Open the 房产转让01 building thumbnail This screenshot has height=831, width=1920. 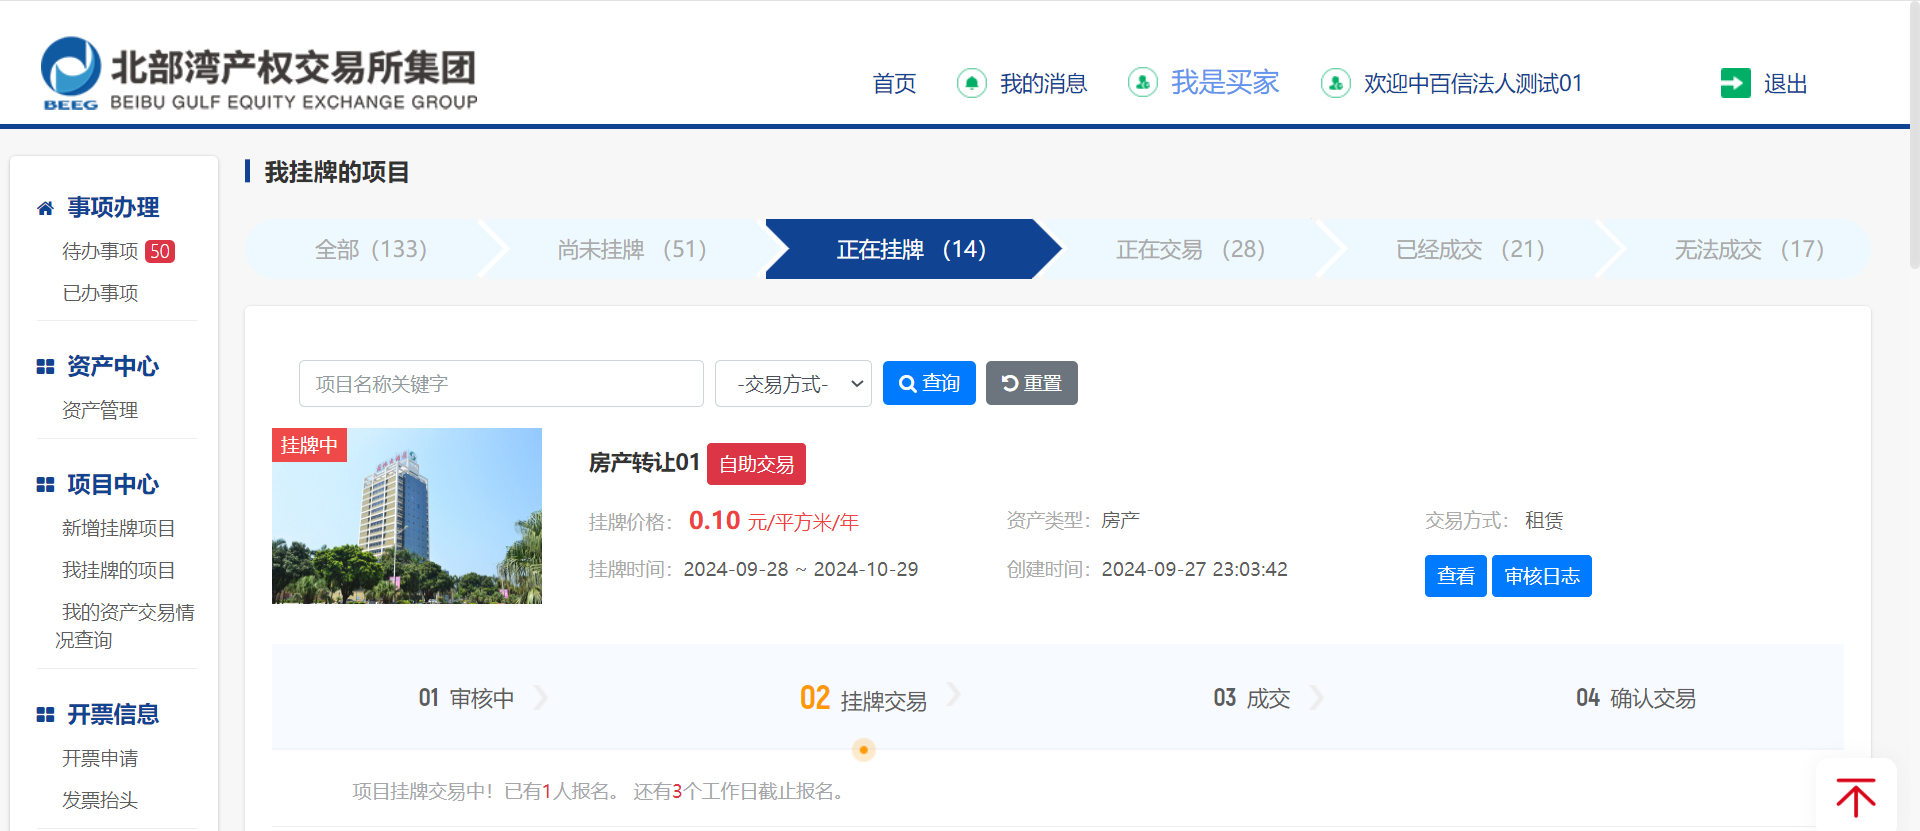click(x=407, y=516)
